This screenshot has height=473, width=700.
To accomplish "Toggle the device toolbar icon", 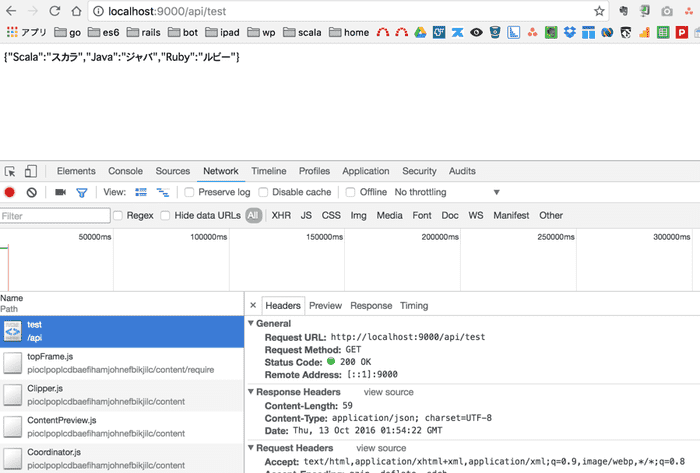I will [x=31, y=171].
